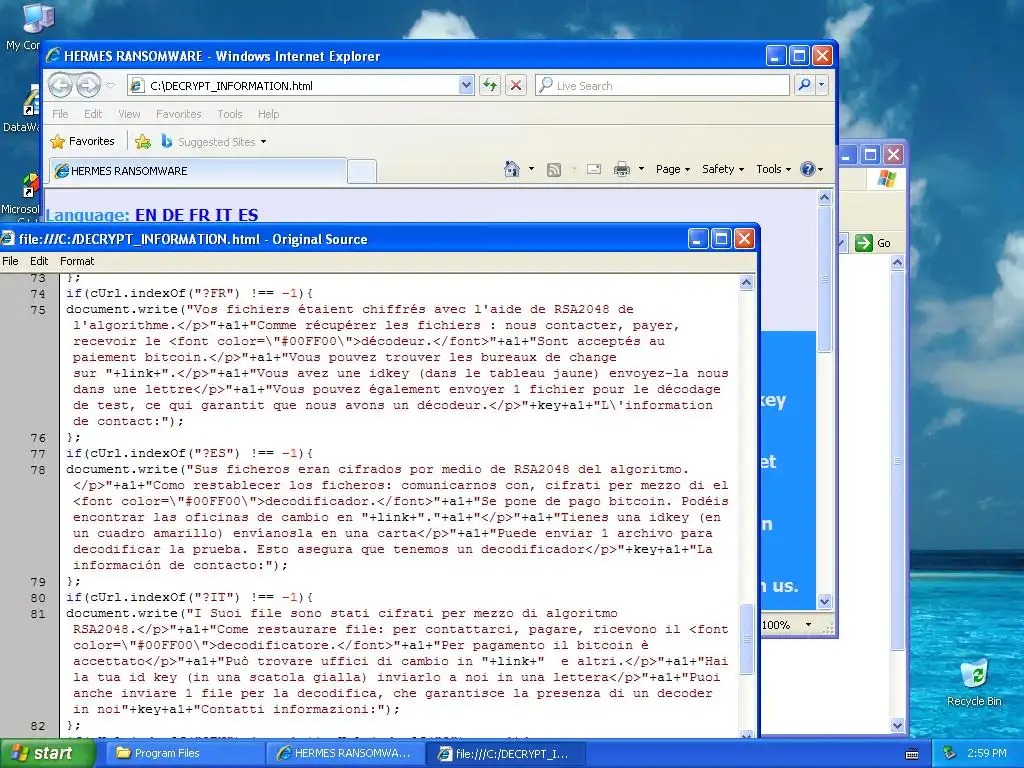Print page with printer icon
1024x768 pixels.
pyautogui.click(x=622, y=170)
